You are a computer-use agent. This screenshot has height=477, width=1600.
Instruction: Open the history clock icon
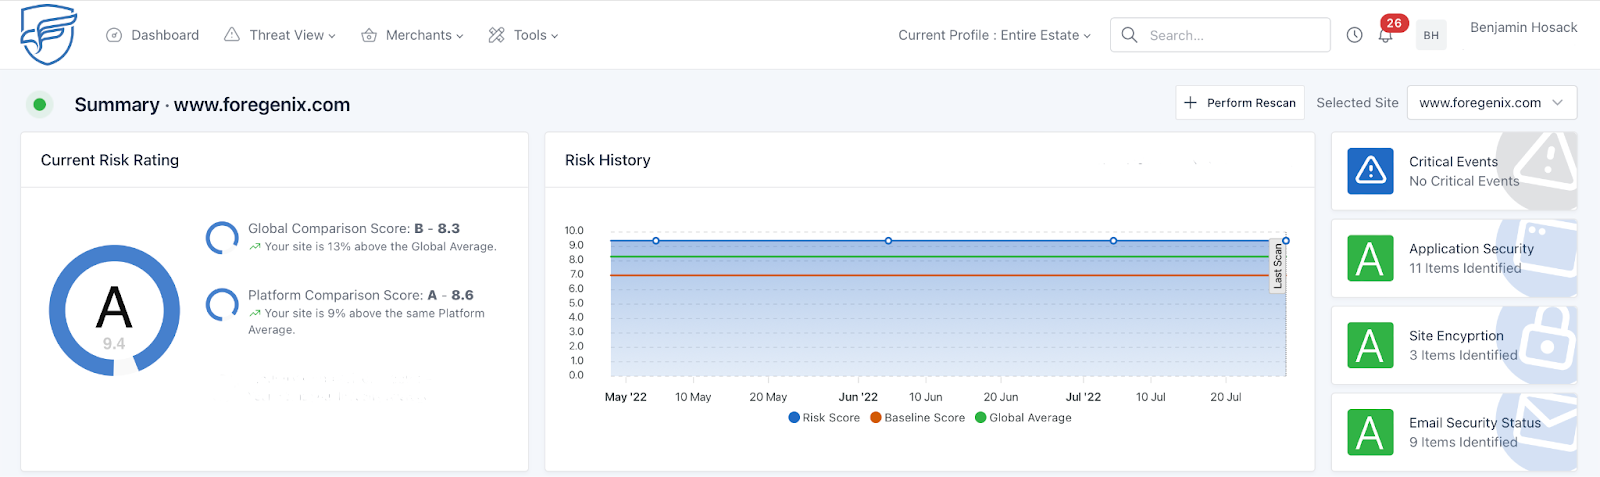pos(1354,35)
